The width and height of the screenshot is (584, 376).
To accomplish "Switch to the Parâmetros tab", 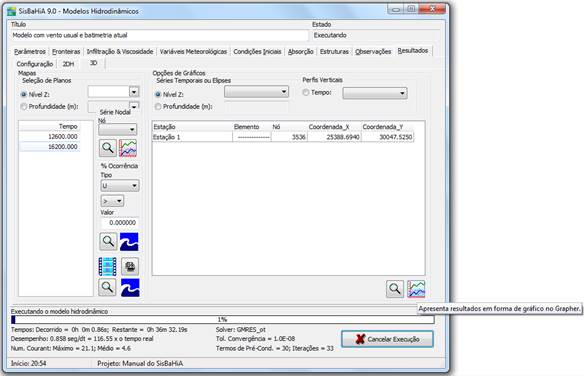I will [x=30, y=51].
